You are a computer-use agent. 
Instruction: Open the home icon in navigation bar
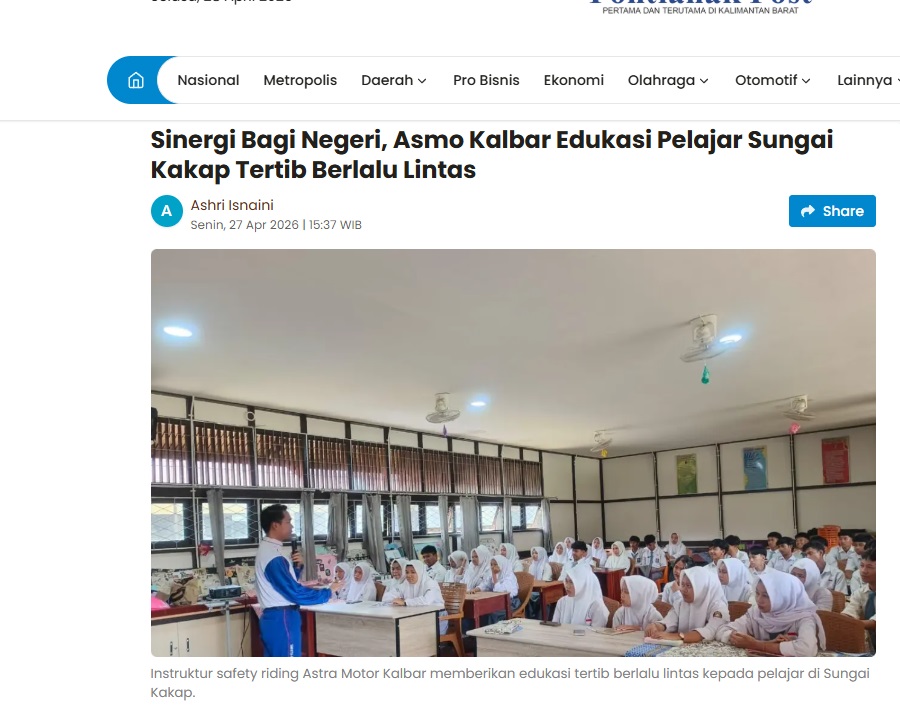[135, 80]
